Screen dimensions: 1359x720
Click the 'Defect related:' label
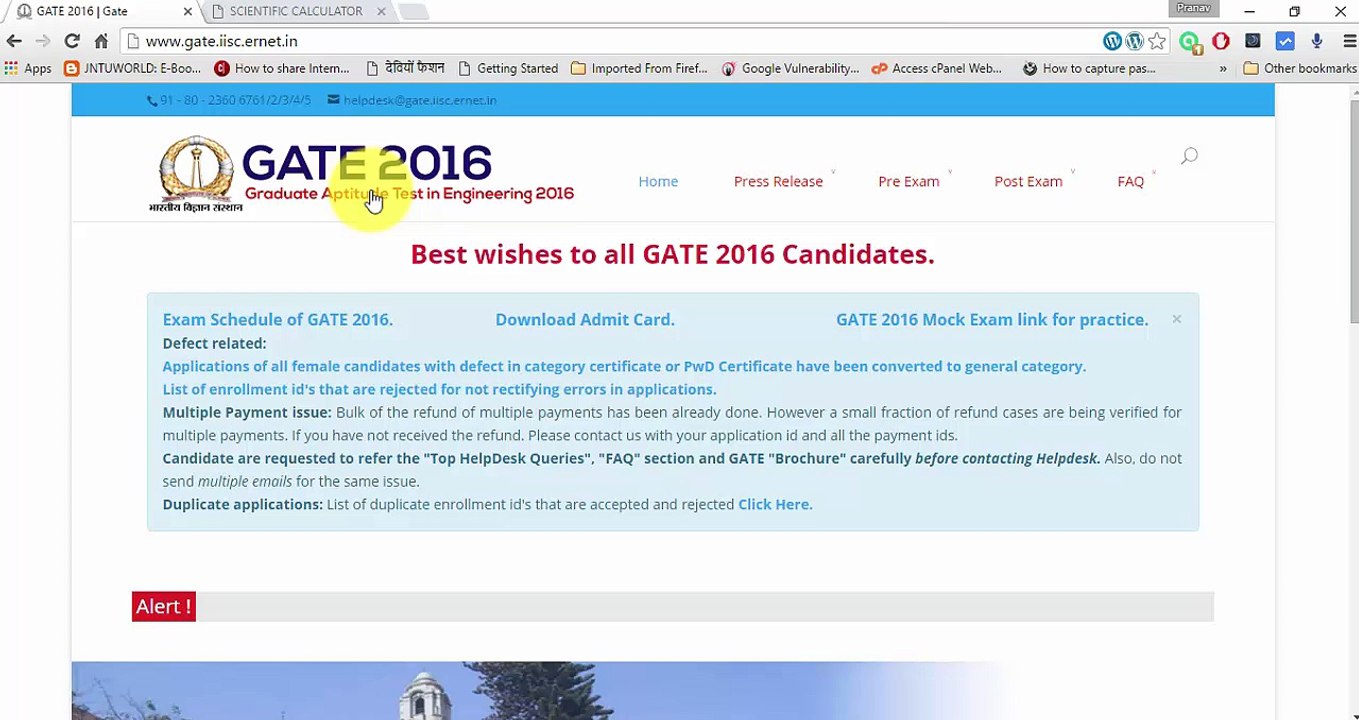(x=214, y=343)
